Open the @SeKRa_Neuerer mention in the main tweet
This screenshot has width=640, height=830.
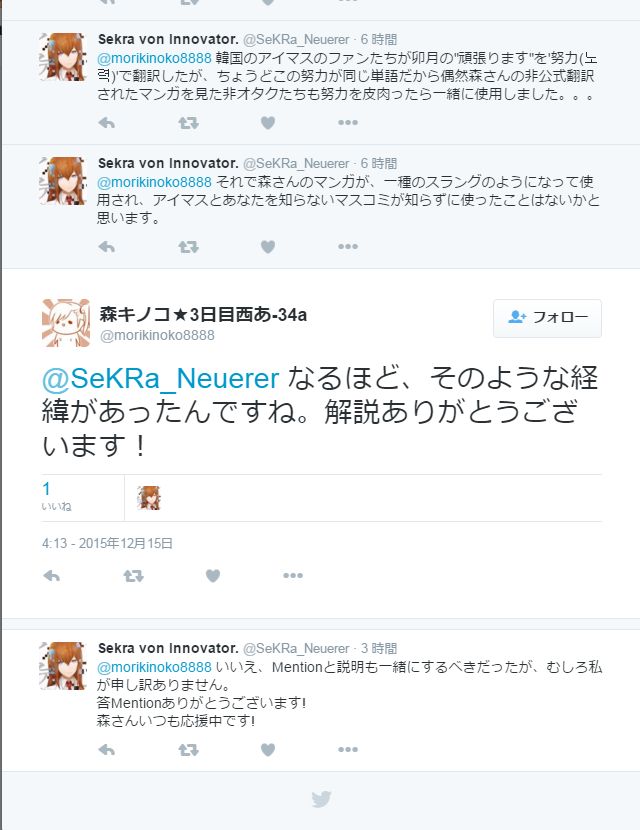pyautogui.click(x=160, y=378)
